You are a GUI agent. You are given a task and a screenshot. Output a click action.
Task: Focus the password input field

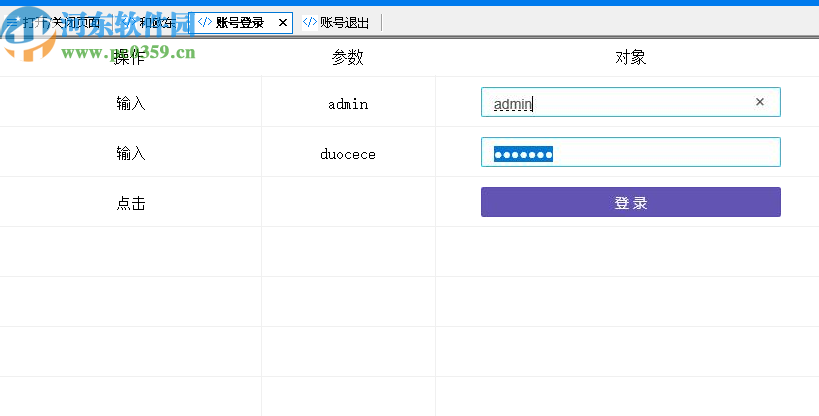pyautogui.click(x=630, y=152)
